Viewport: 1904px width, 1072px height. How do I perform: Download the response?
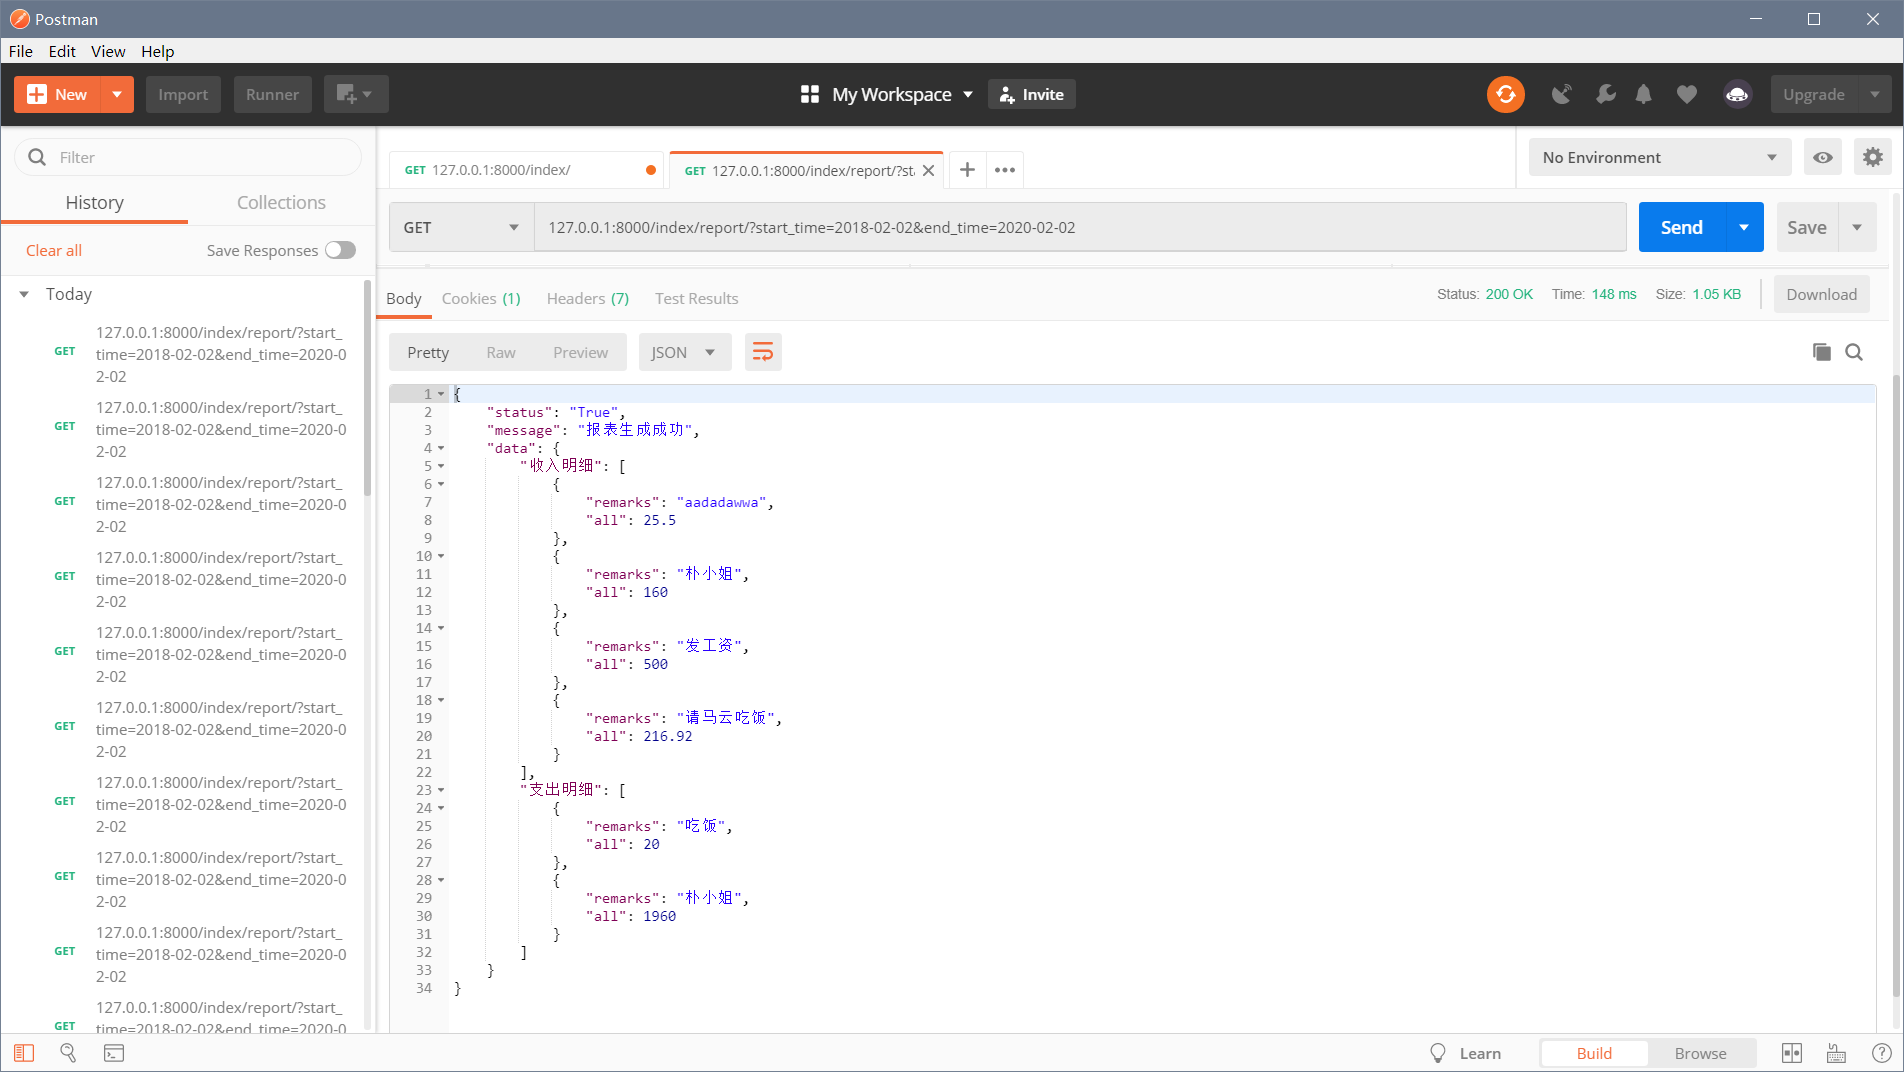1821,295
